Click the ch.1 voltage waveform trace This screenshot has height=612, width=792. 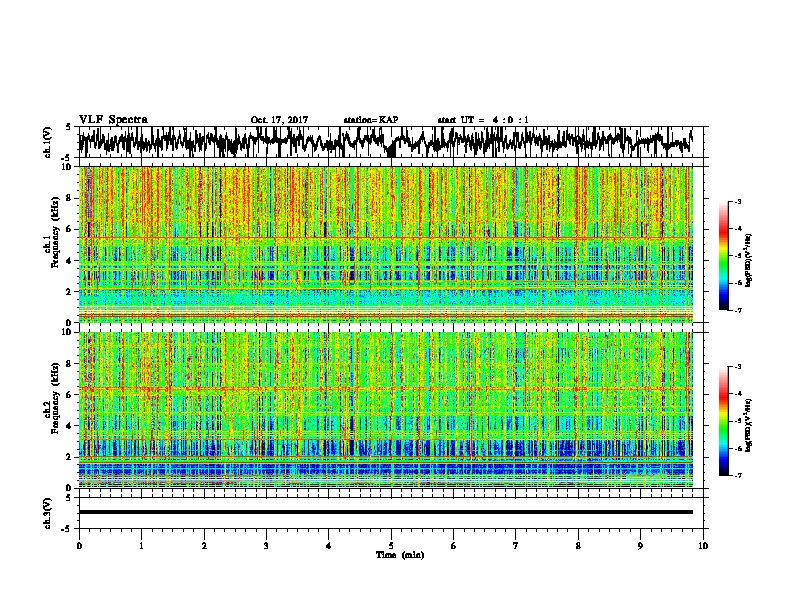coord(385,142)
